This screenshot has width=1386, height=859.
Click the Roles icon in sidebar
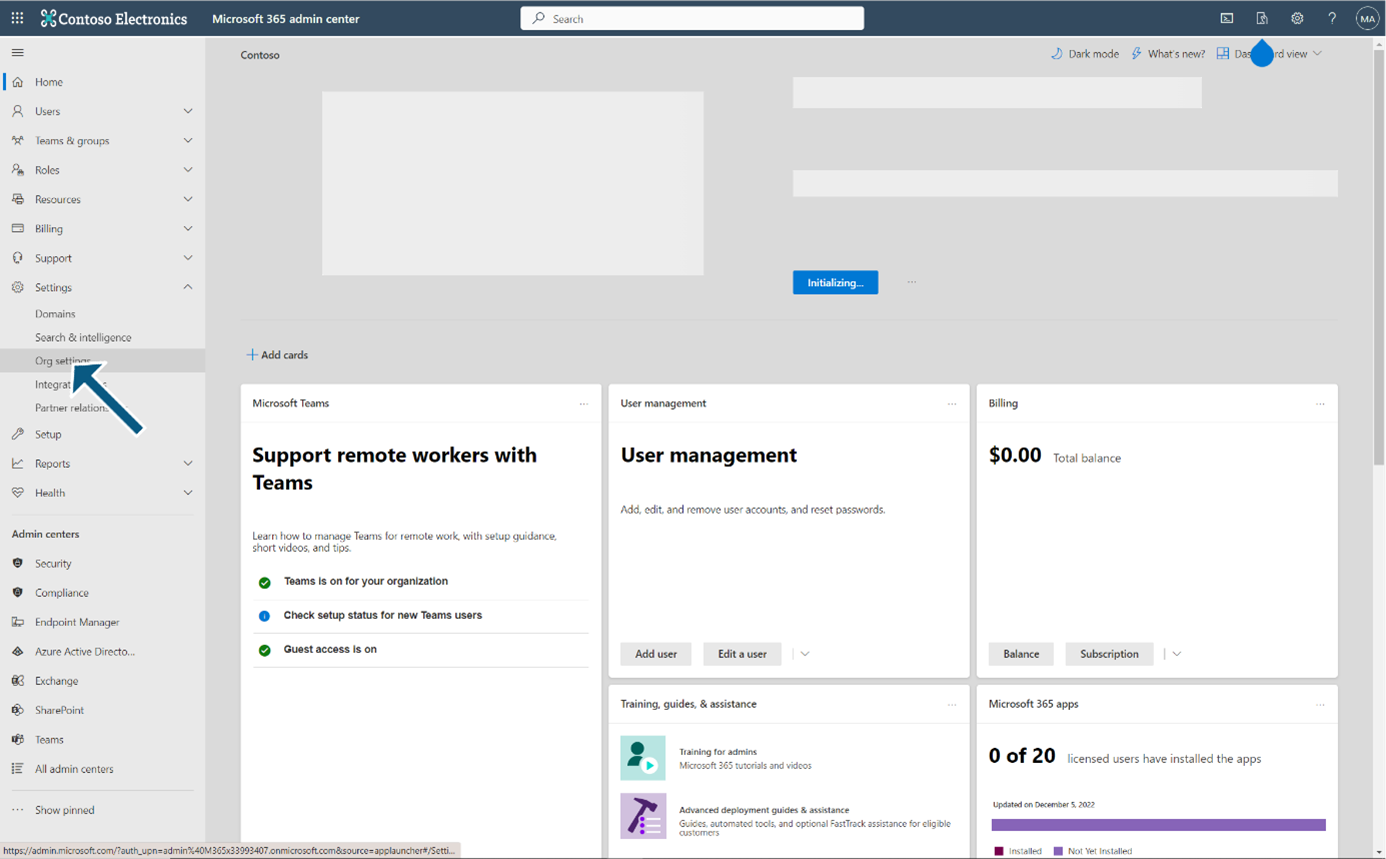pos(17,170)
